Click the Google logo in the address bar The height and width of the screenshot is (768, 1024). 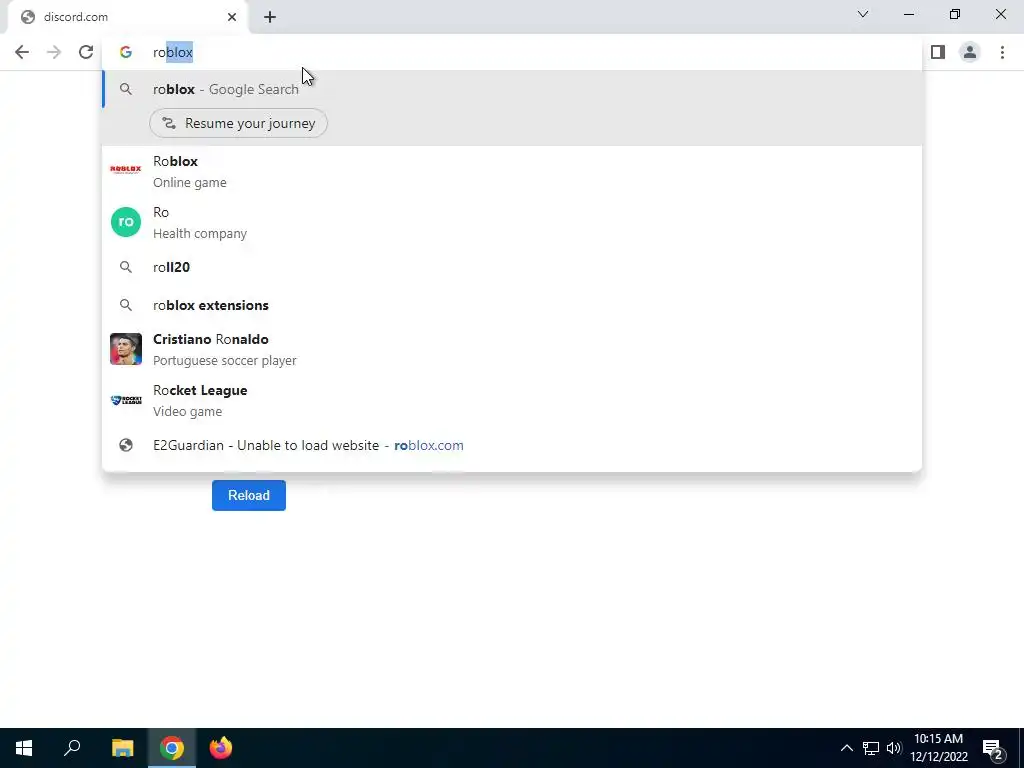point(125,52)
